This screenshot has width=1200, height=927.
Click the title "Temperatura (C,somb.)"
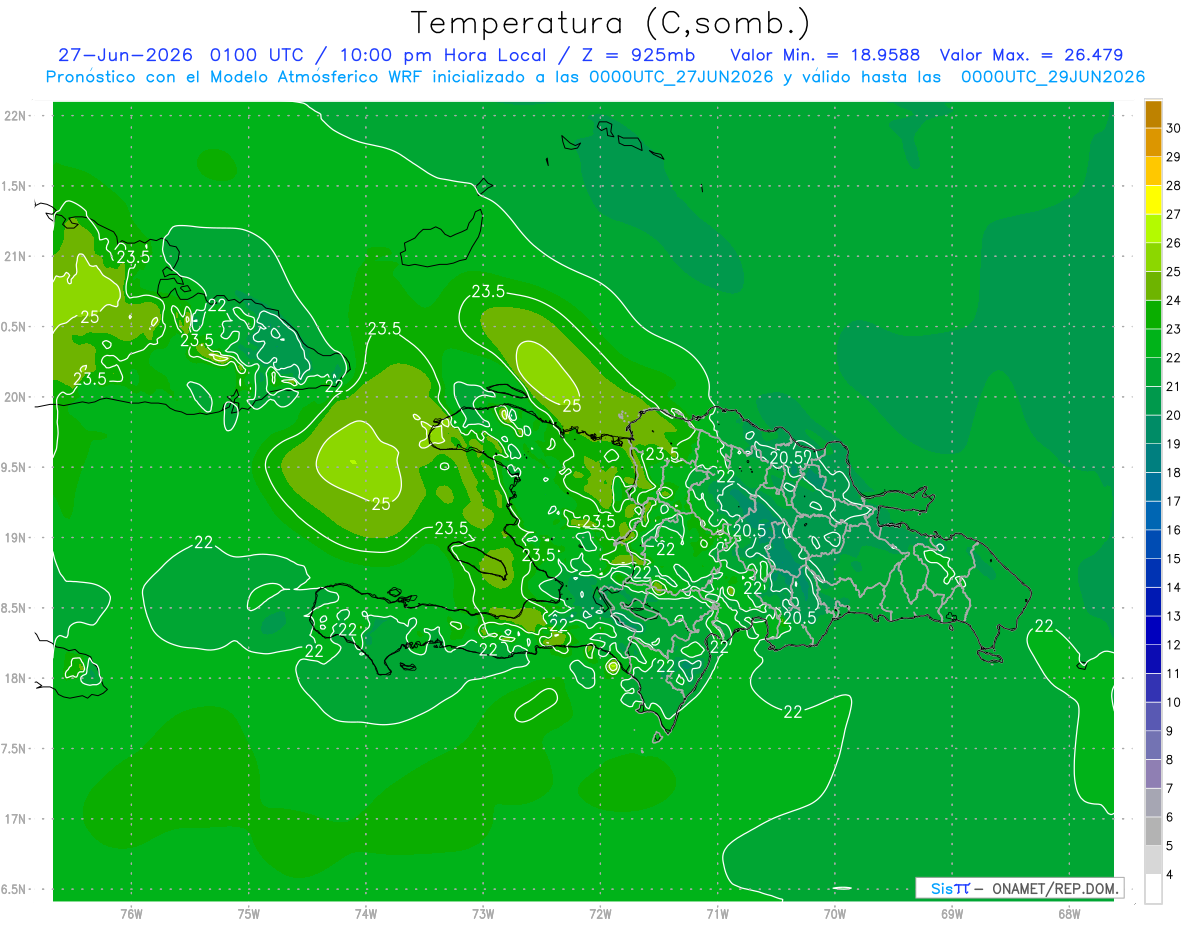(x=610, y=23)
